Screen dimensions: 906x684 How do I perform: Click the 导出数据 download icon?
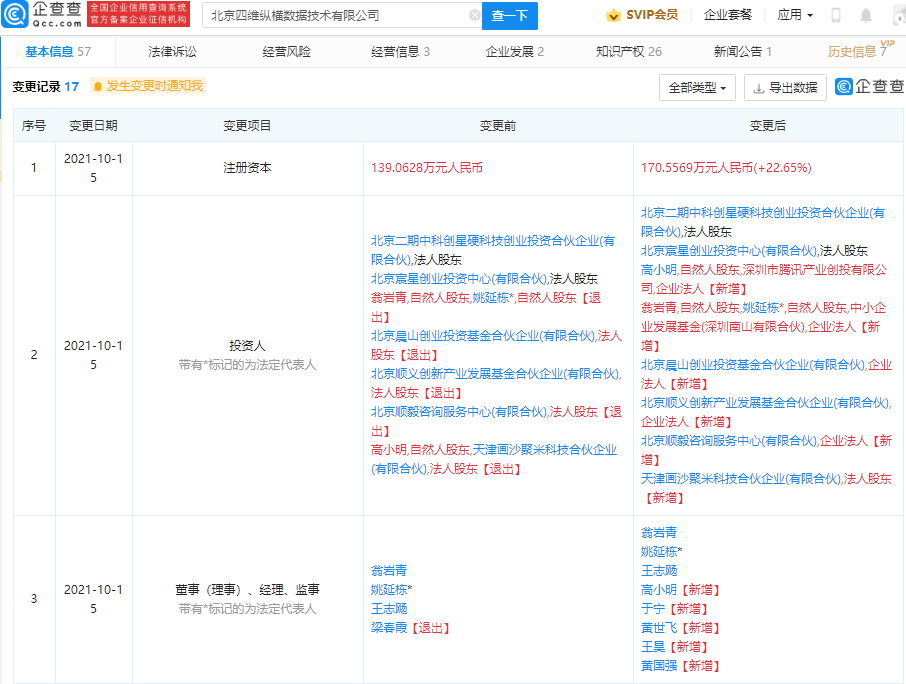pos(759,88)
